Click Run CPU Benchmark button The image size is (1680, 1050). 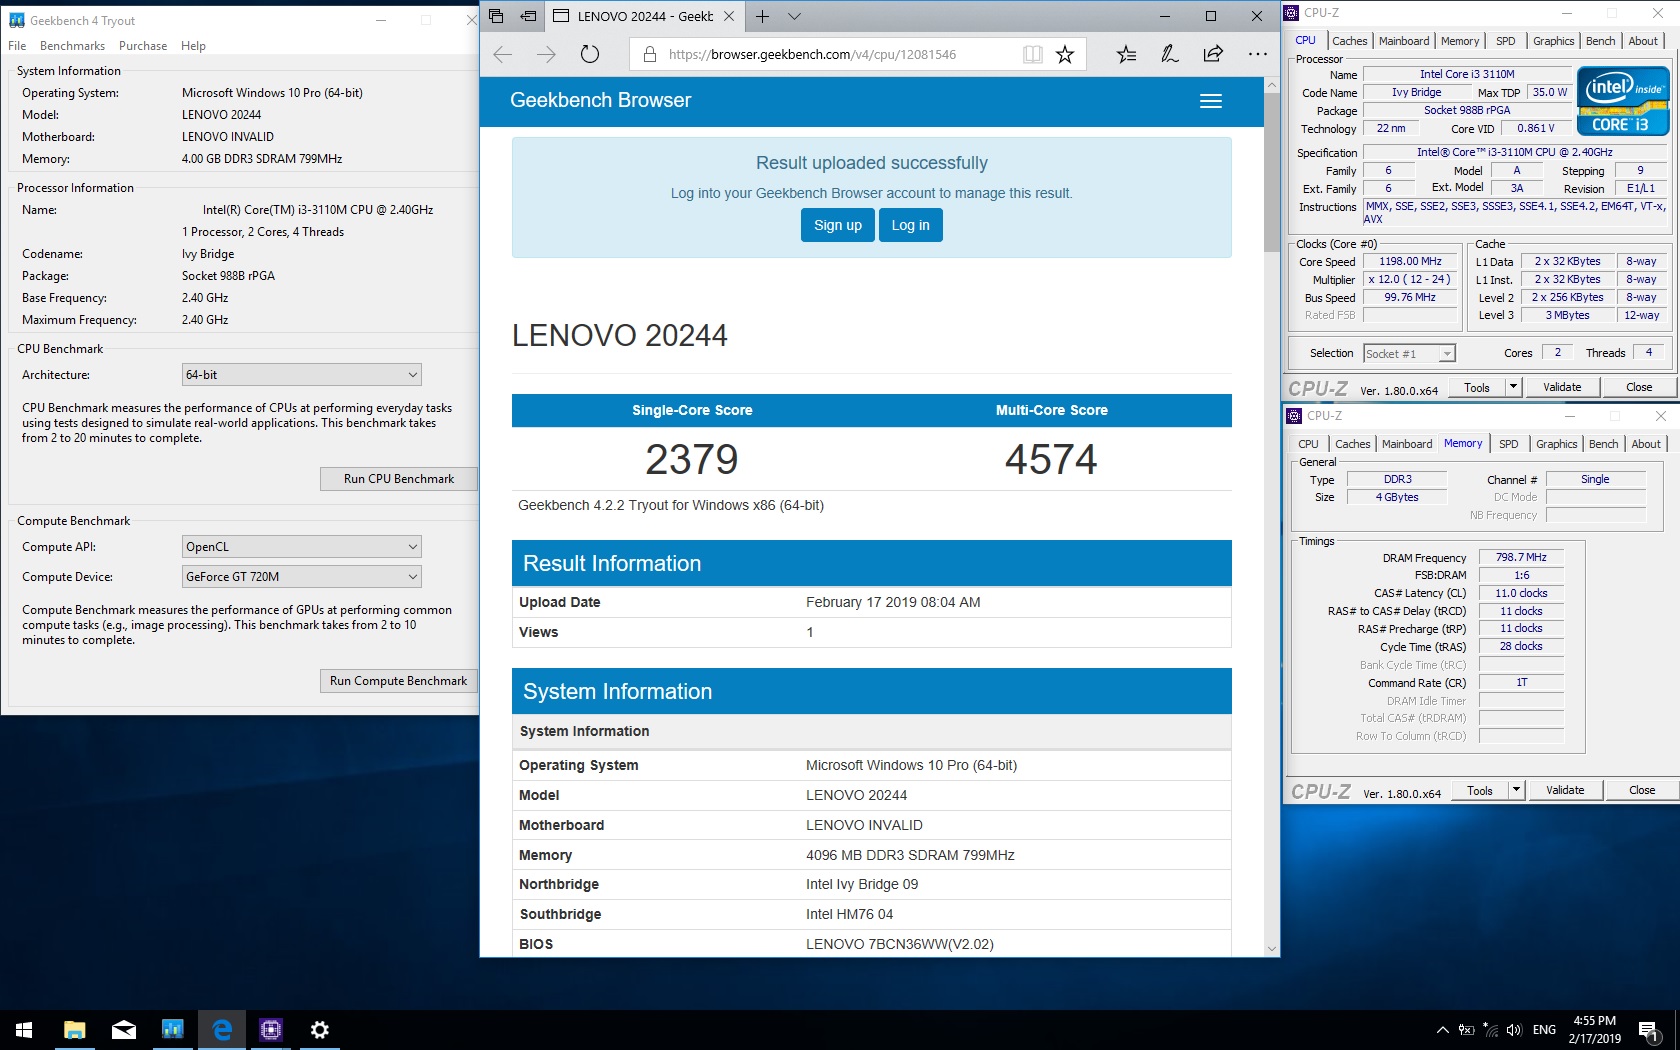coord(398,479)
